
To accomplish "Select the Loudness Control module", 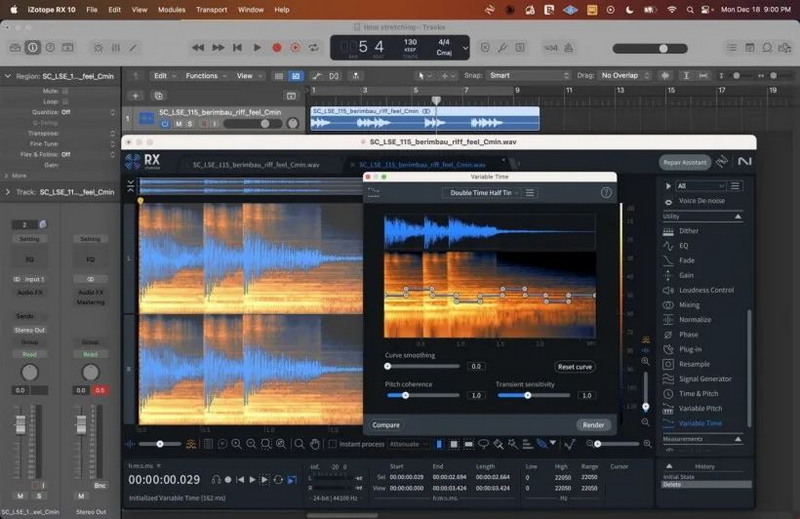I will click(706, 290).
